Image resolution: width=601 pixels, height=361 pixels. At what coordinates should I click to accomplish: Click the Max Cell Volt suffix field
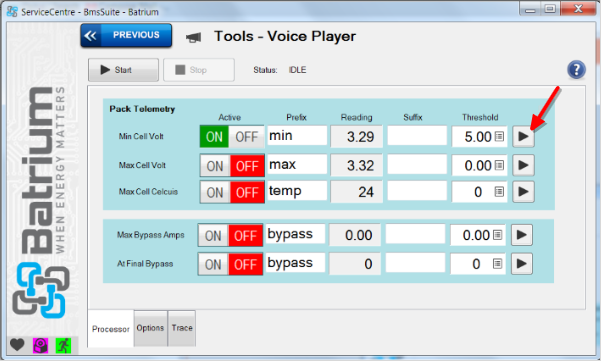pyautogui.click(x=417, y=164)
